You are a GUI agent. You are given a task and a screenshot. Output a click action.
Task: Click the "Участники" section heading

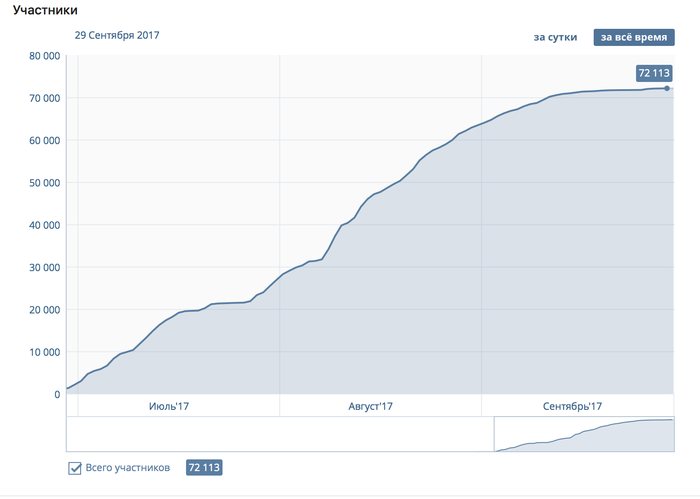pyautogui.click(x=40, y=10)
